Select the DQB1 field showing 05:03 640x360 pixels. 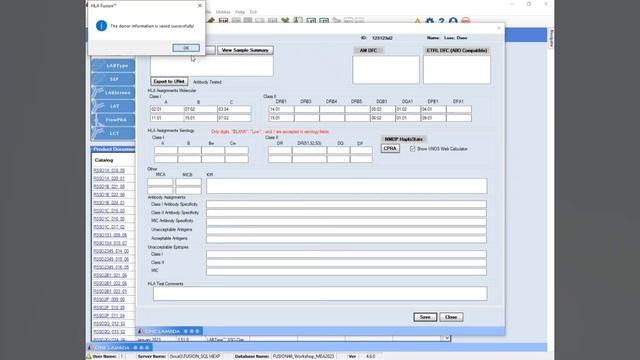click(x=382, y=109)
